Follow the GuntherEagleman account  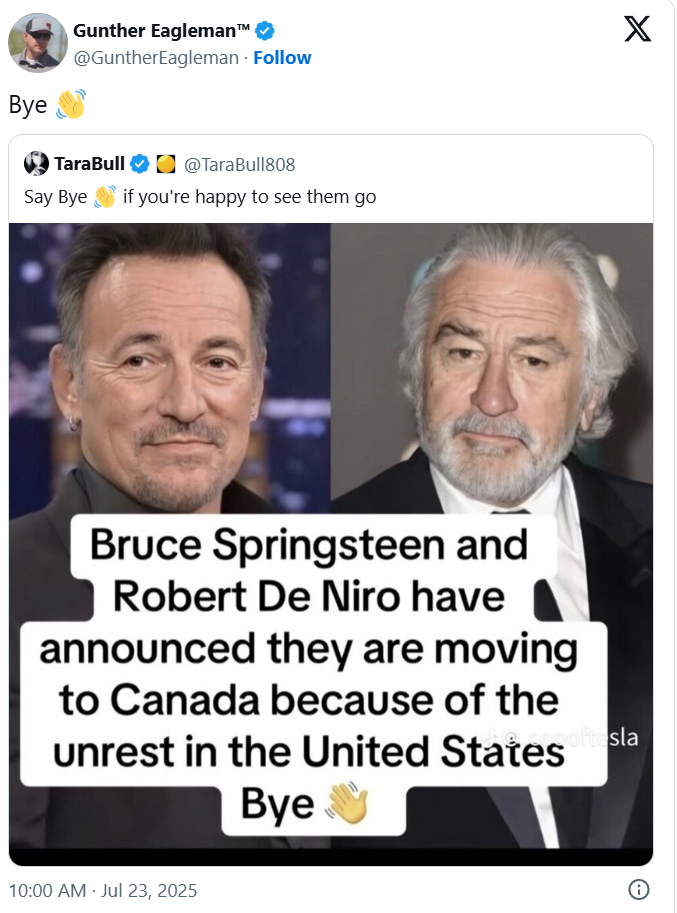point(282,58)
